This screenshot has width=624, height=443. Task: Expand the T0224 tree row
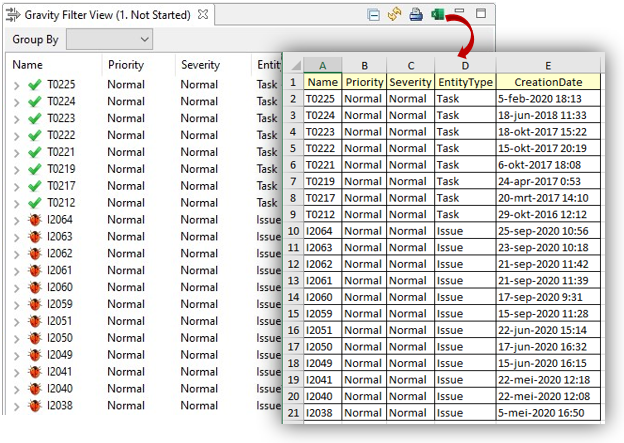pyautogui.click(x=17, y=101)
